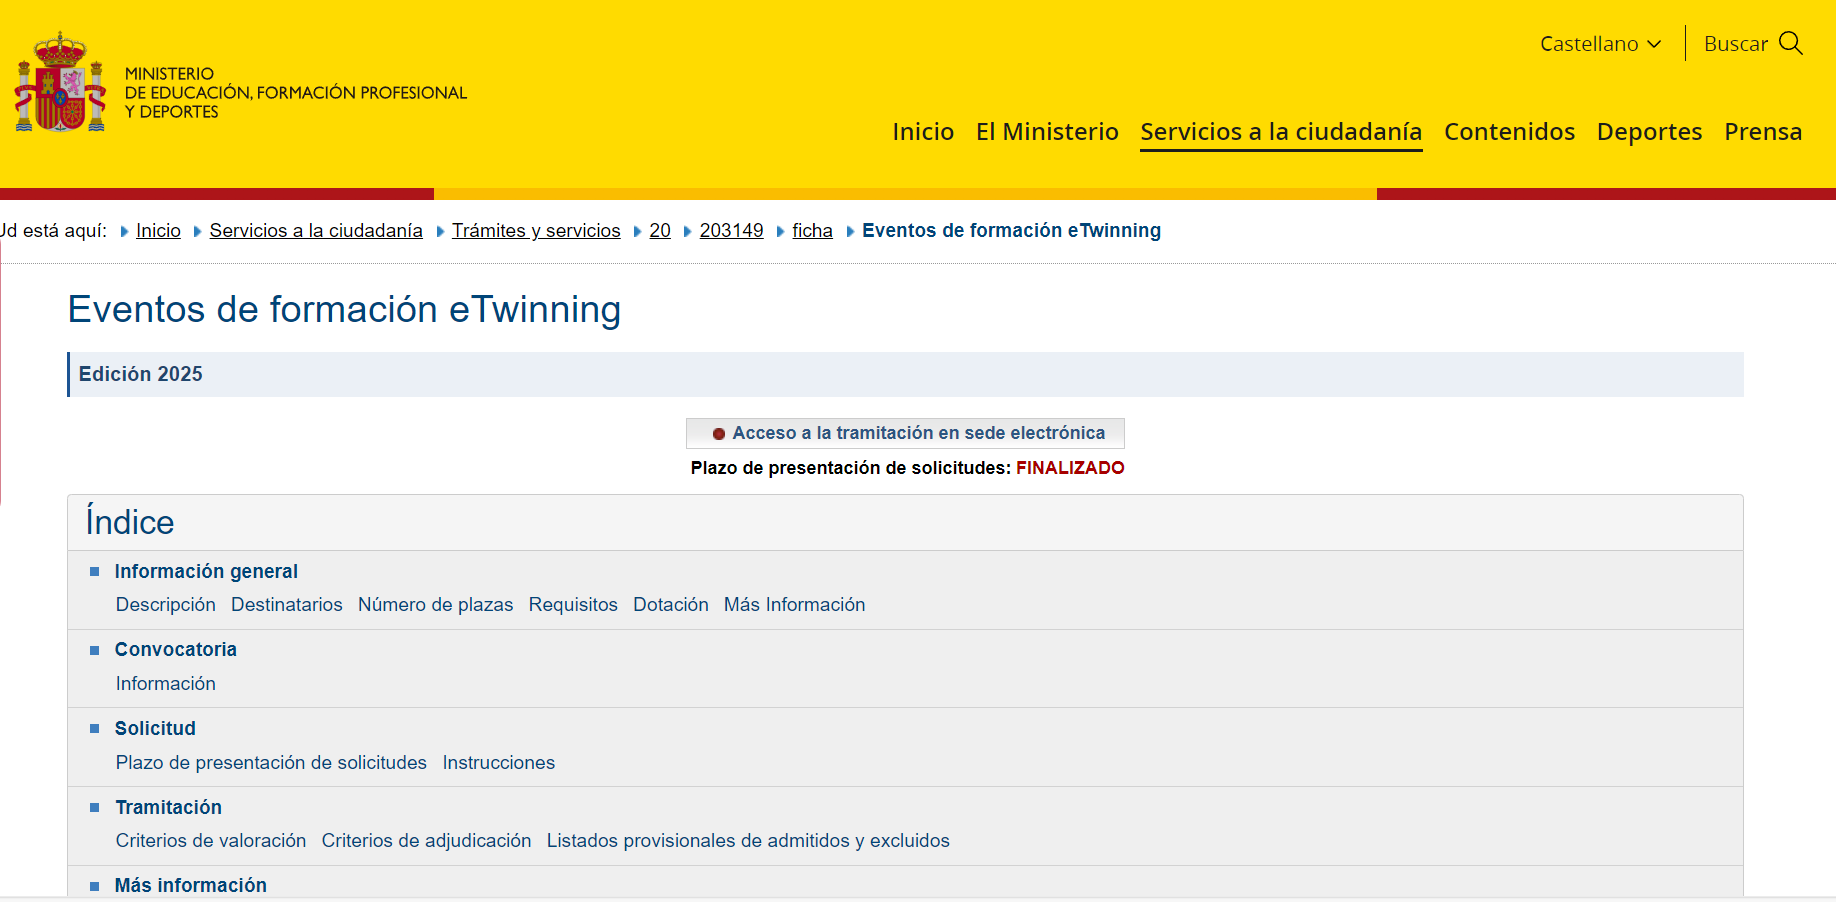
Task: Navigate to the Deportes section
Action: click(x=1649, y=132)
